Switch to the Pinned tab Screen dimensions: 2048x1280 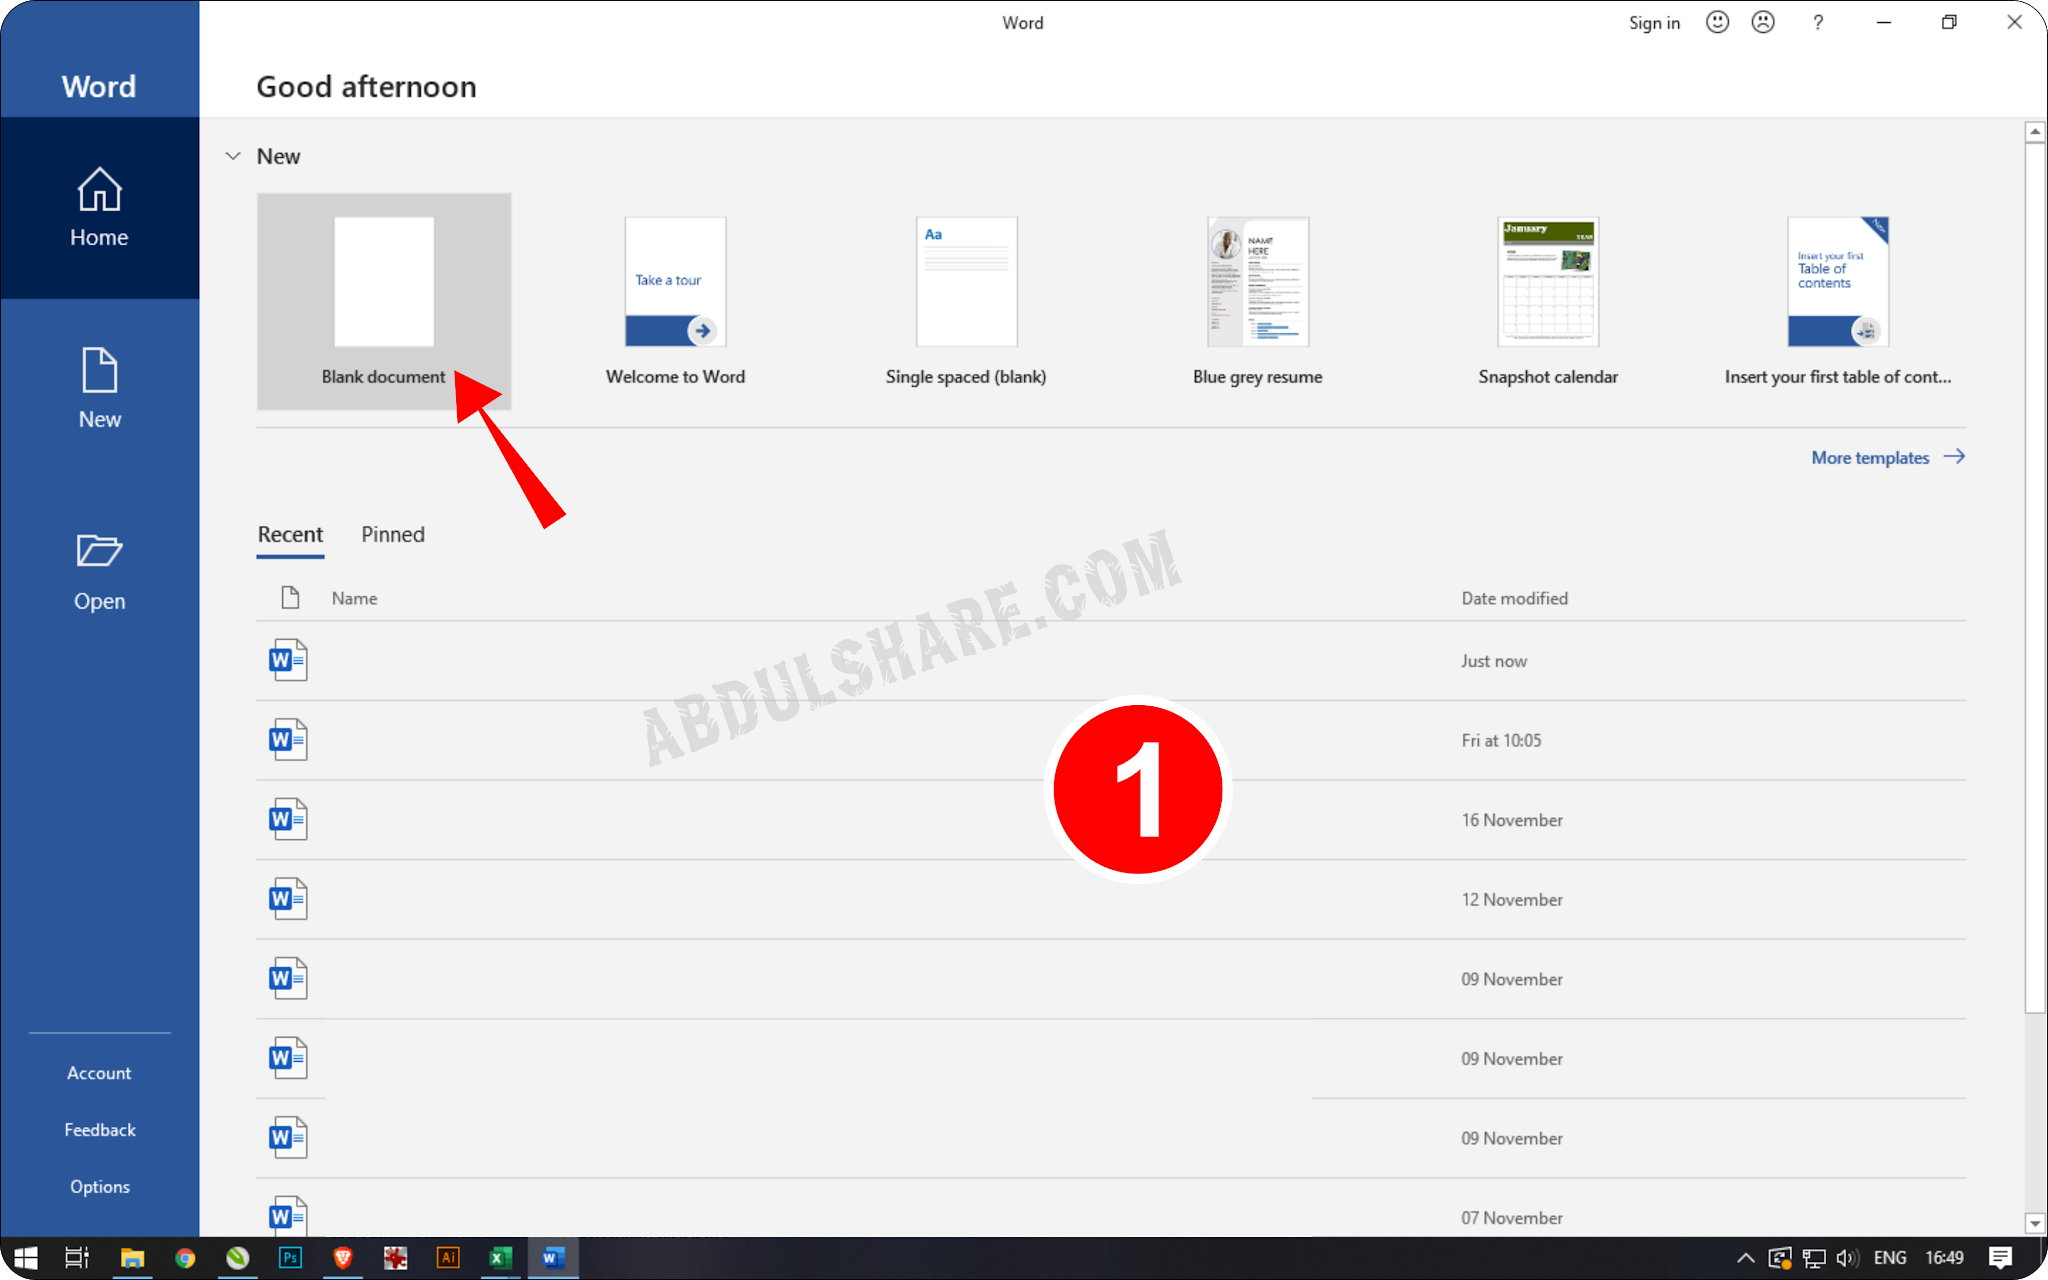click(x=393, y=535)
